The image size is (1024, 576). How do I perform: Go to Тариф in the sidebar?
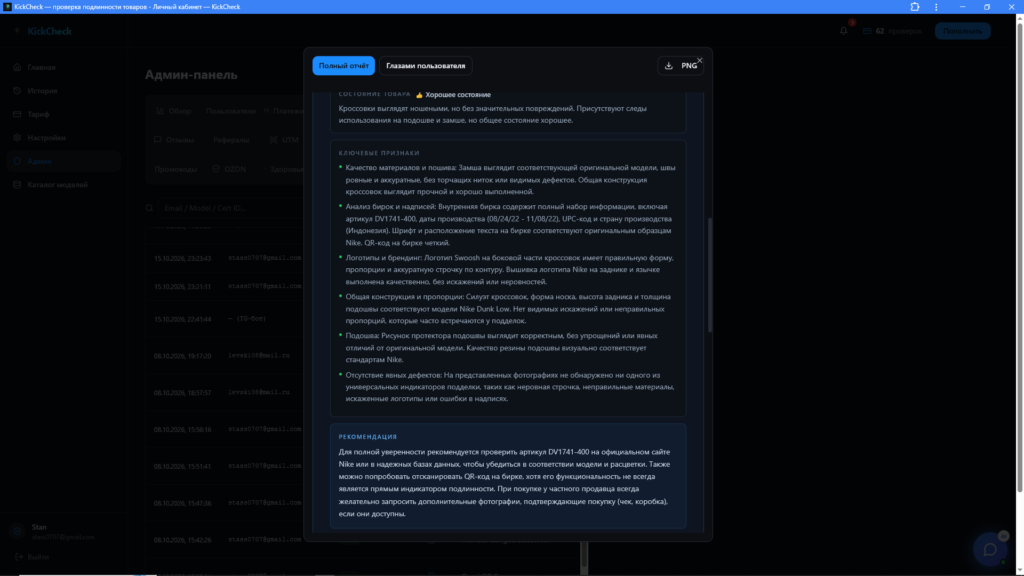click(x=38, y=114)
